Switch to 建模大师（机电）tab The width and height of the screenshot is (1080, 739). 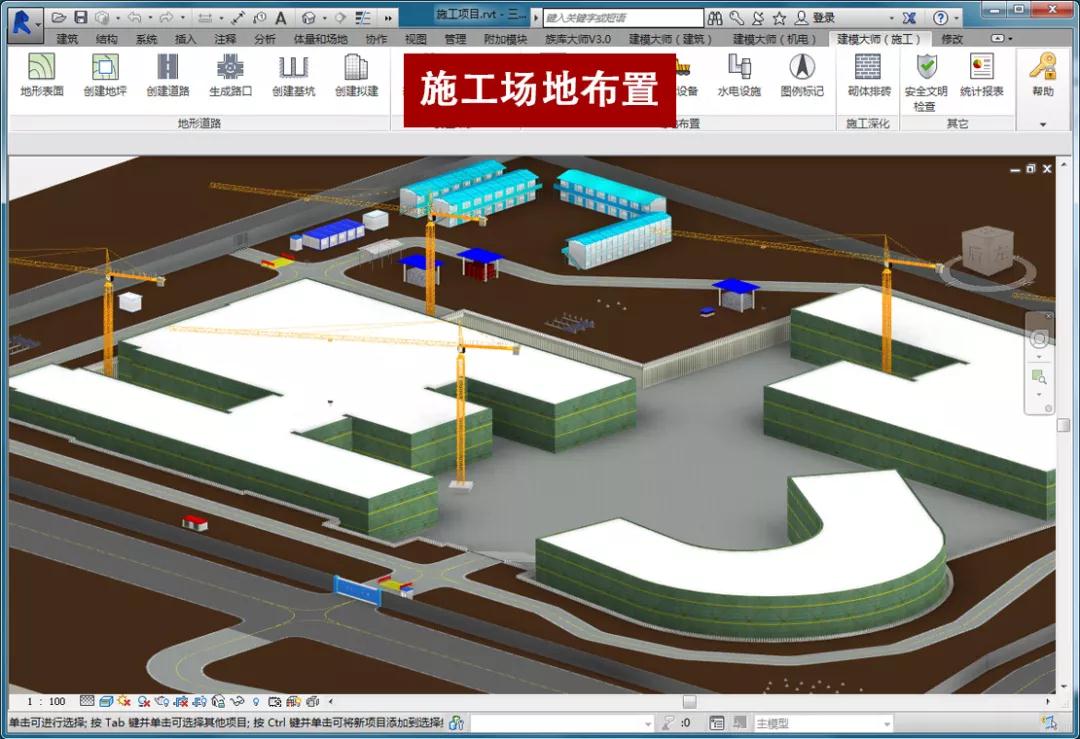point(773,39)
